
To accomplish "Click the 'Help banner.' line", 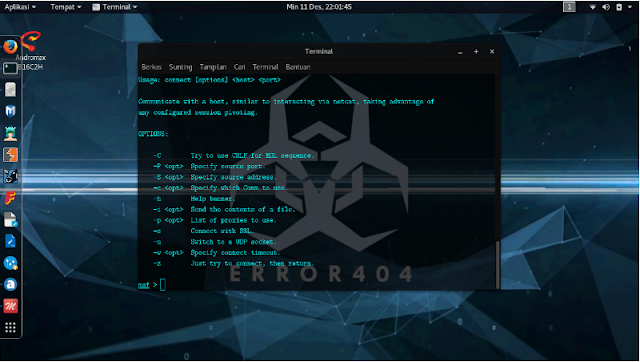I will click(212, 199).
